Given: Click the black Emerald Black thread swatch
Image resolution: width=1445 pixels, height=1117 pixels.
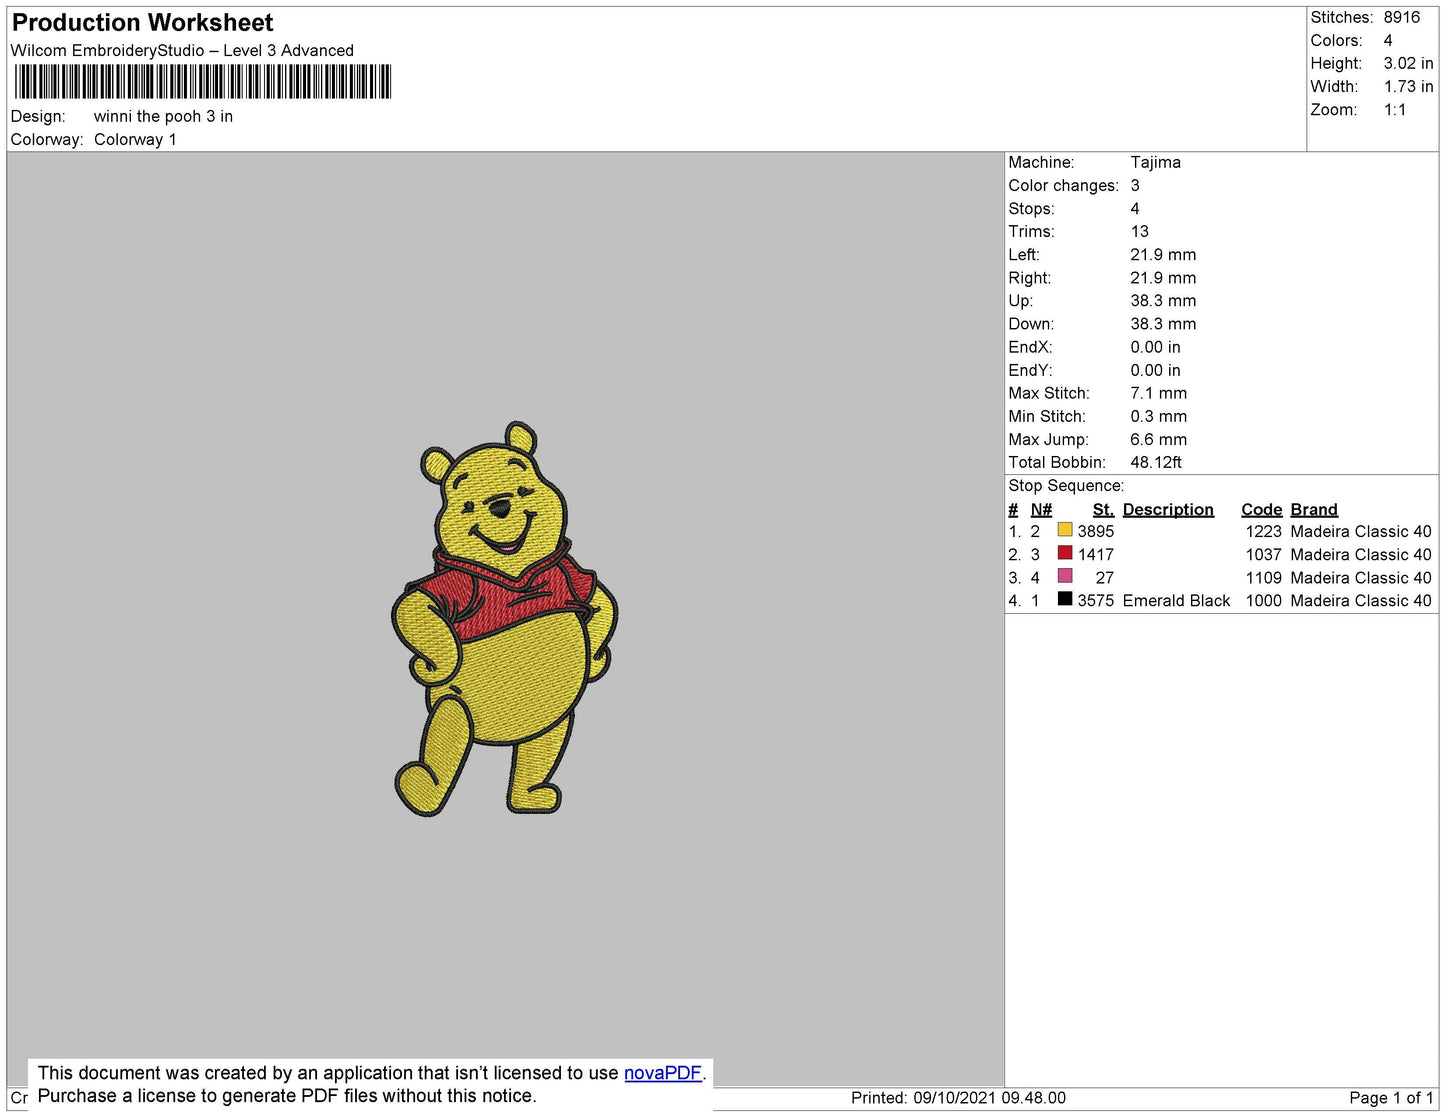Looking at the screenshot, I should tap(1065, 599).
